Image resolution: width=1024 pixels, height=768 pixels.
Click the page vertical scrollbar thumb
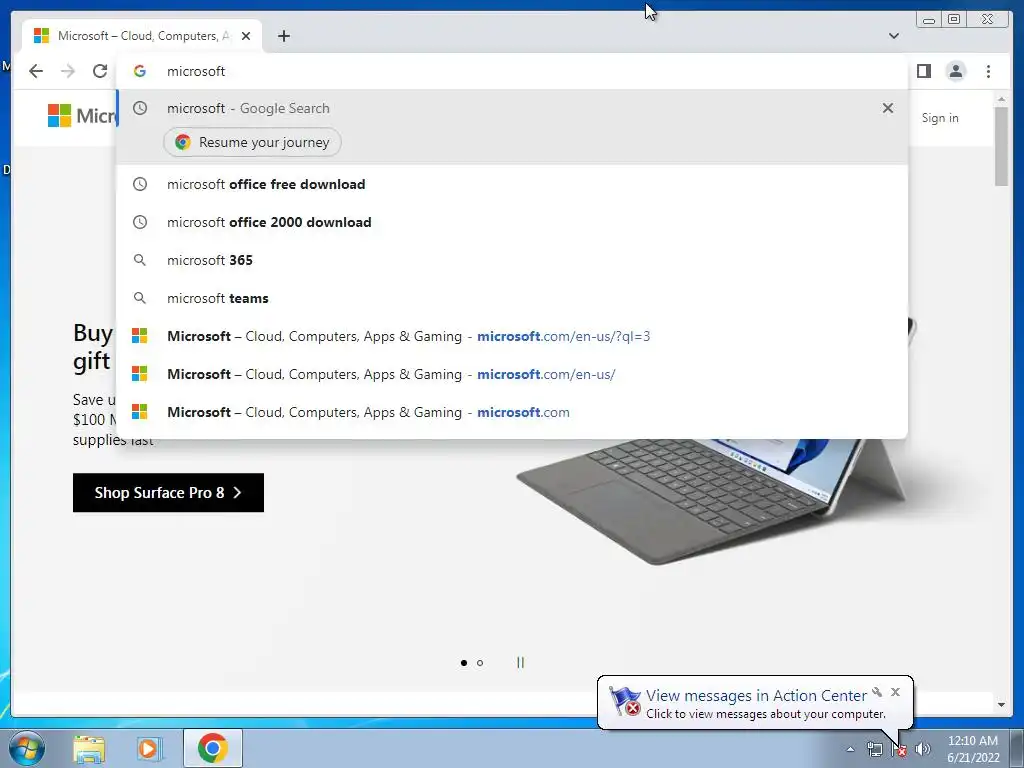click(1001, 146)
